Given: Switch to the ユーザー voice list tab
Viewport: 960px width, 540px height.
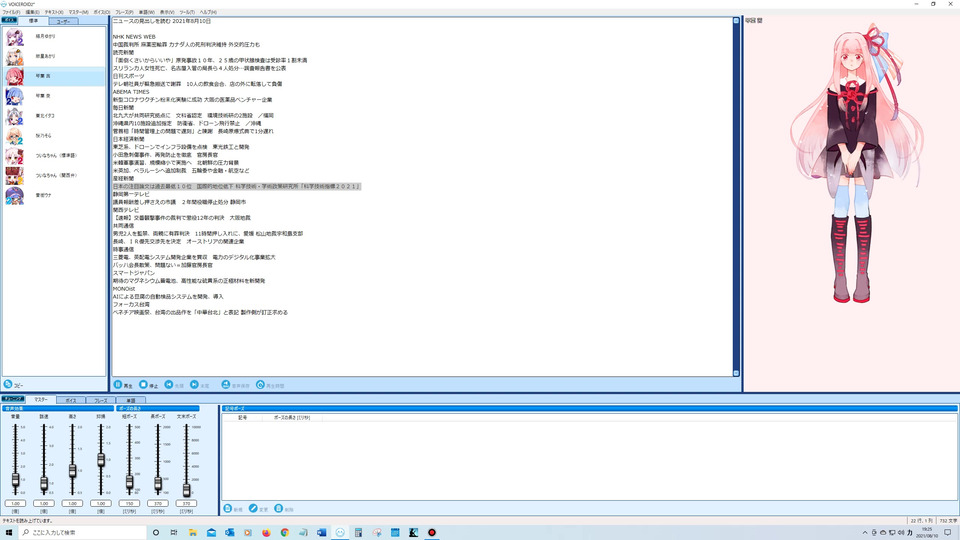Looking at the screenshot, I should pyautogui.click(x=63, y=21).
